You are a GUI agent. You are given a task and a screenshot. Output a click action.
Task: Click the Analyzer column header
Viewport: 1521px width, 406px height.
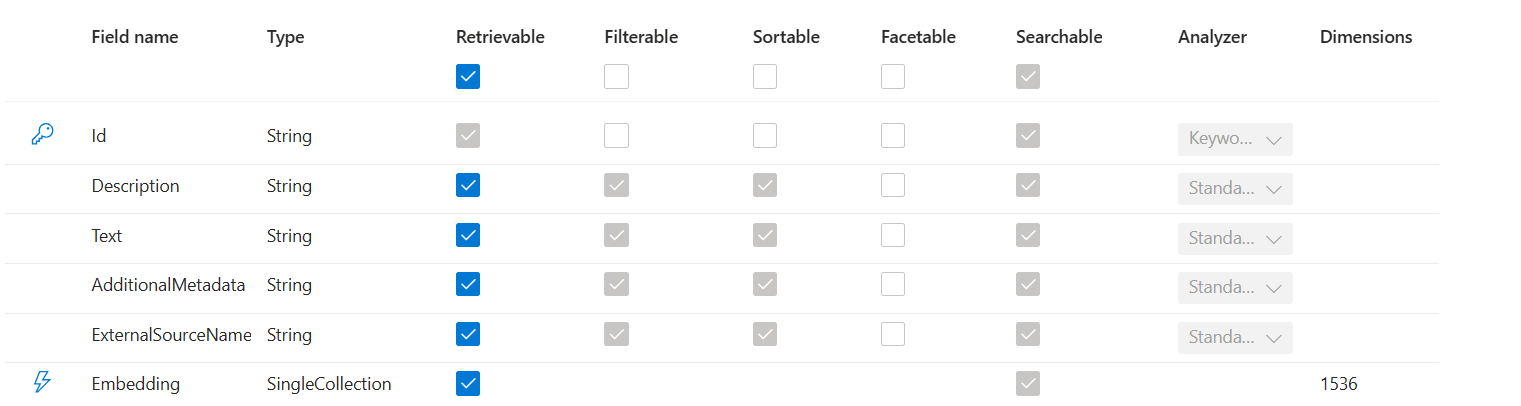pyautogui.click(x=1212, y=37)
